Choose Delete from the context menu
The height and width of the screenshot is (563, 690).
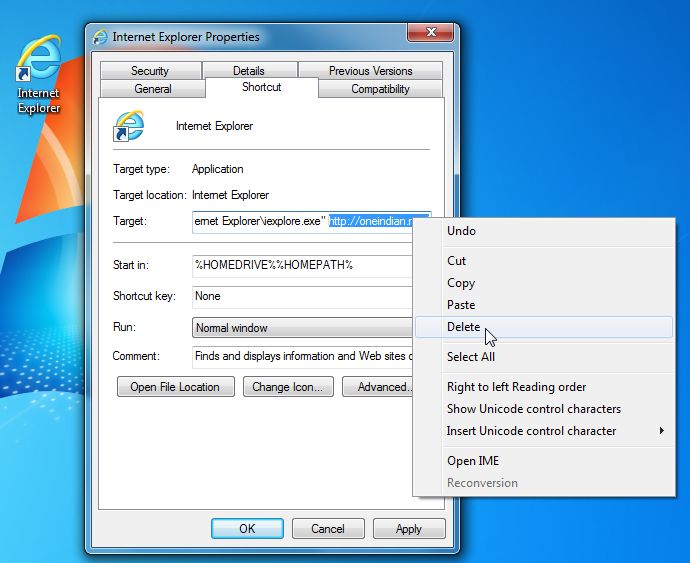pos(544,327)
